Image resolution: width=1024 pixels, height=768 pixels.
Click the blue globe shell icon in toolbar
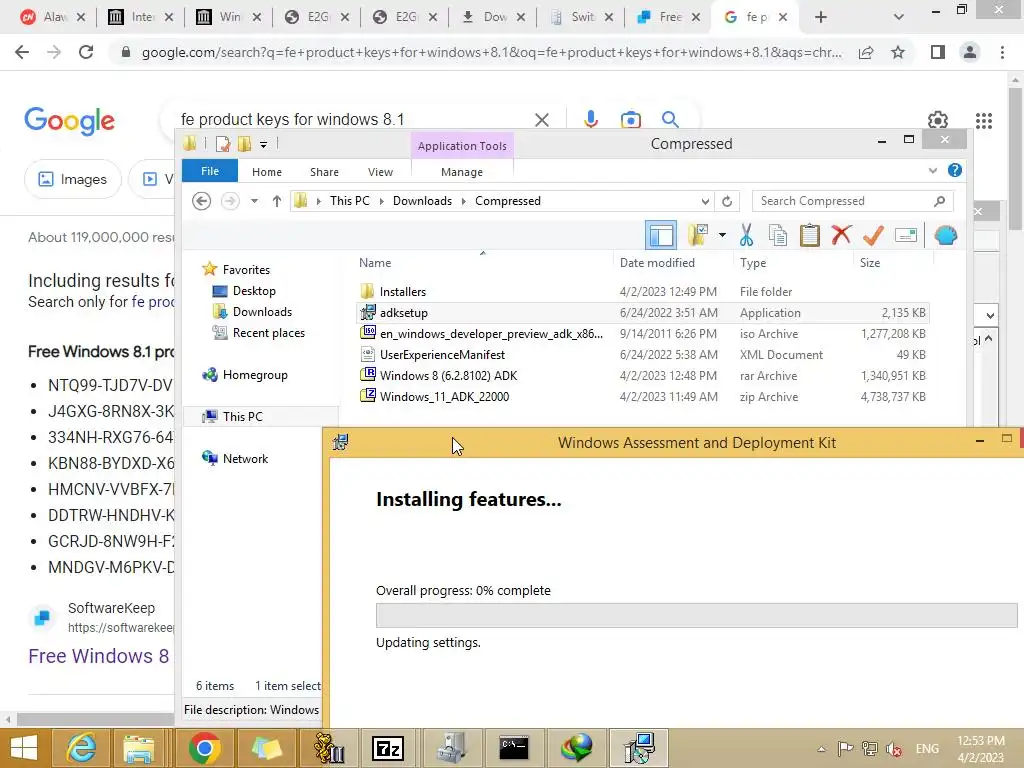click(x=946, y=235)
